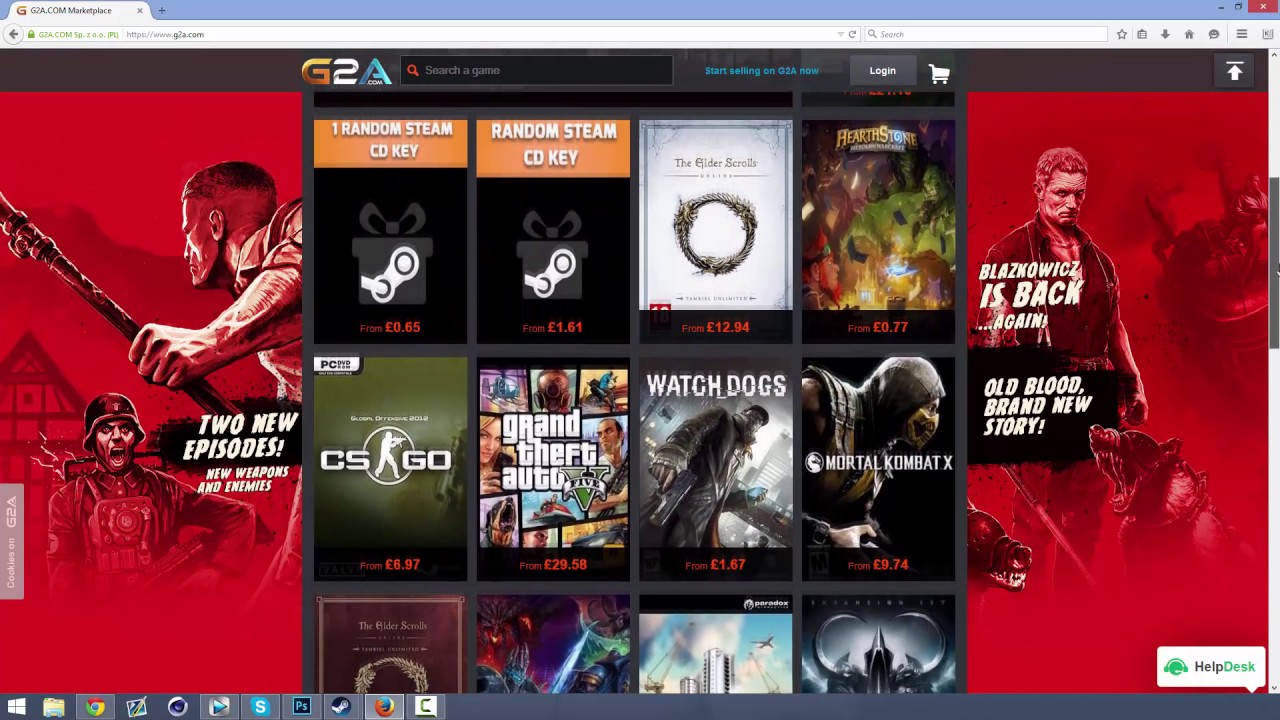Open Photoshop from taskbar

pyautogui.click(x=301, y=707)
